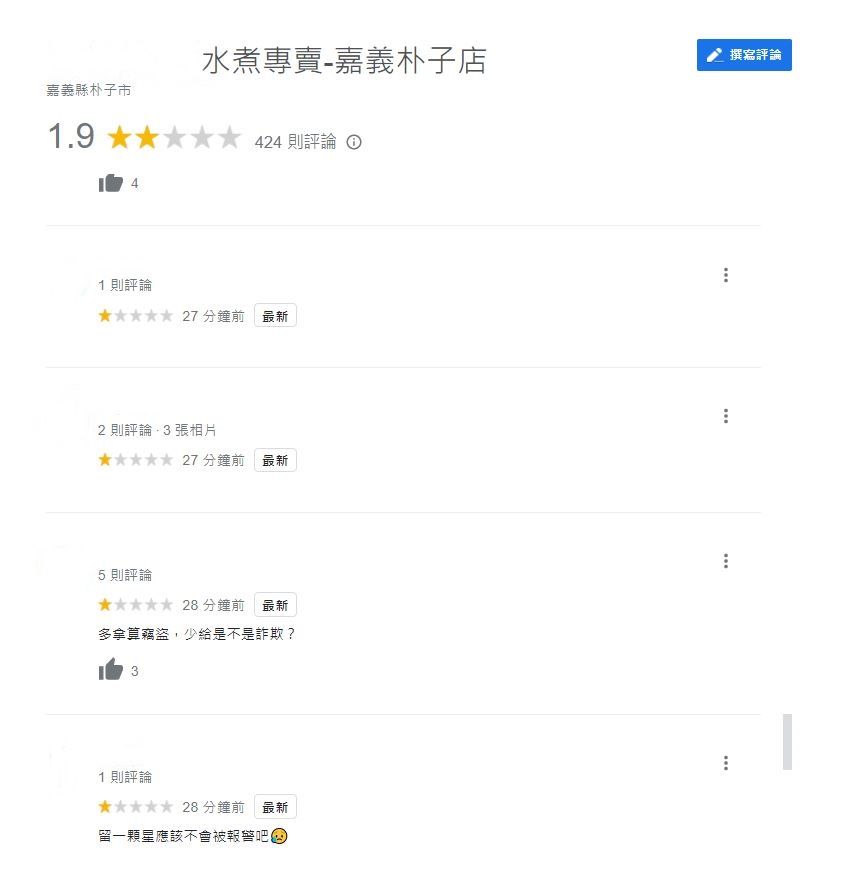The width and height of the screenshot is (841, 884).
Task: Open the review count info icon
Action: (x=353, y=142)
